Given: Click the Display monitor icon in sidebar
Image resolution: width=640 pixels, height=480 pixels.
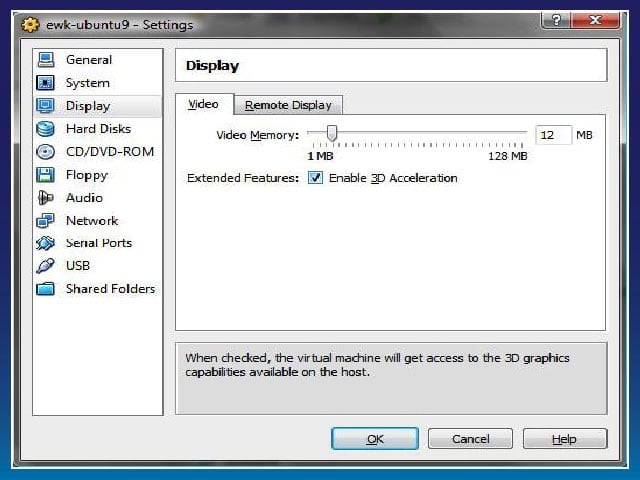Looking at the screenshot, I should tap(45, 106).
